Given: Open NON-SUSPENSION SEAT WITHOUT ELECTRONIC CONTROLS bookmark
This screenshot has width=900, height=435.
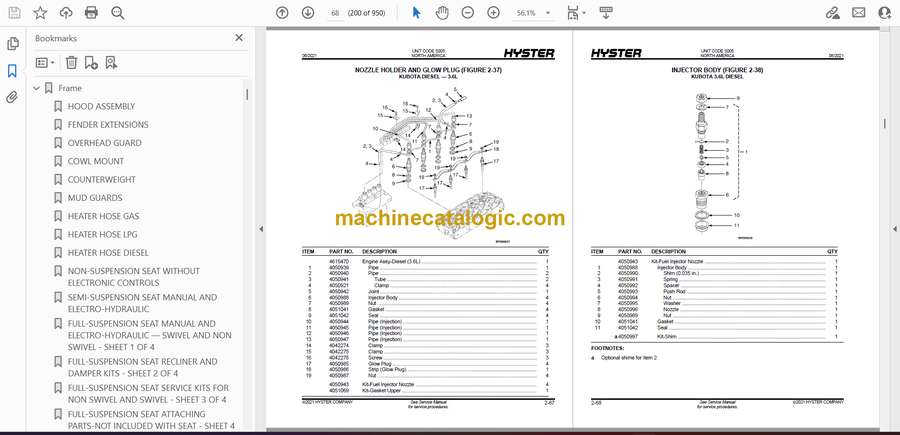Looking at the screenshot, I should (134, 277).
